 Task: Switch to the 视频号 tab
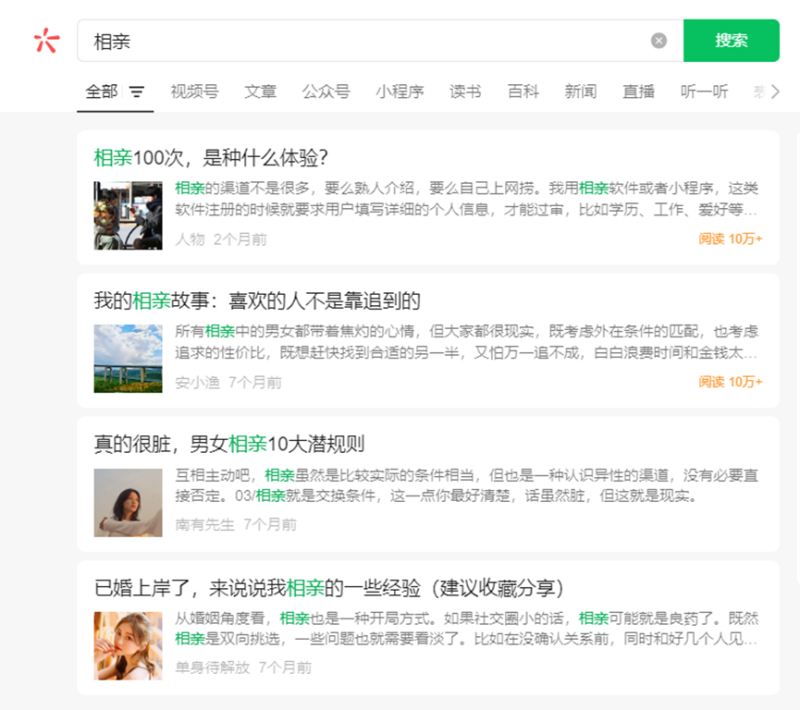coord(194,92)
